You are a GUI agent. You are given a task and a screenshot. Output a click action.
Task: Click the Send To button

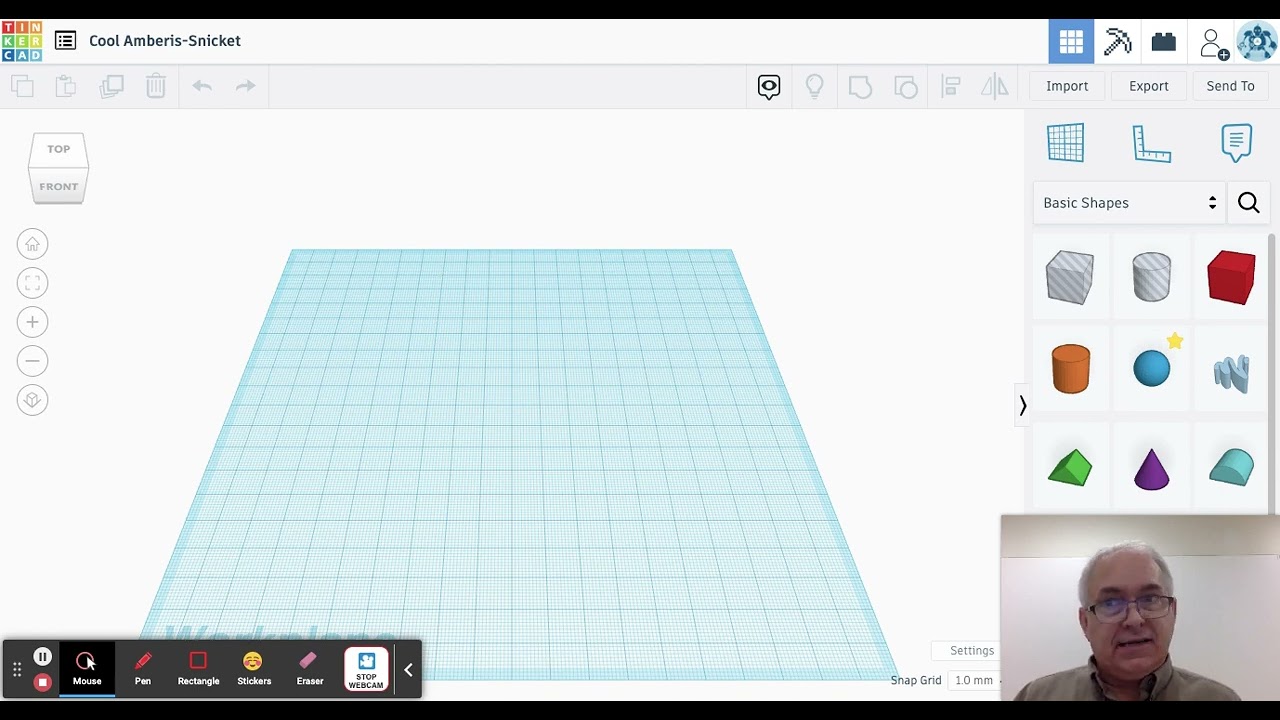pyautogui.click(x=1230, y=86)
